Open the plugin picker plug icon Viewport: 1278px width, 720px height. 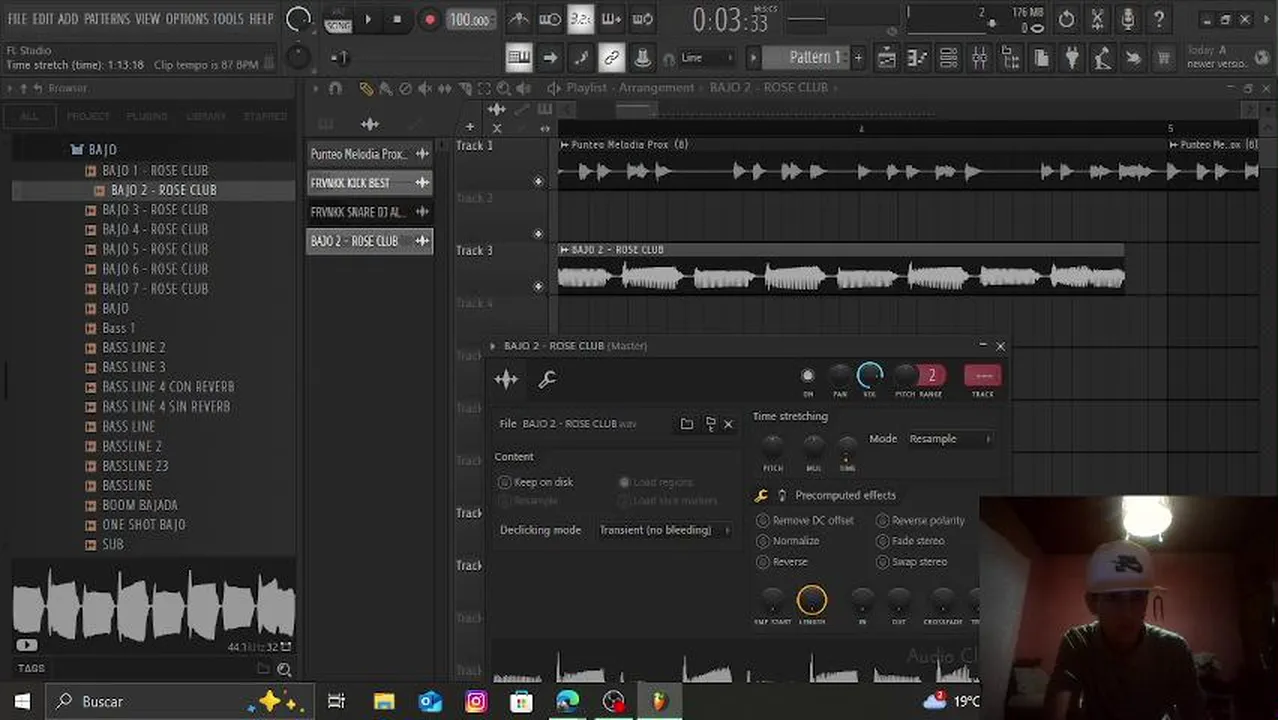pyautogui.click(x=1072, y=58)
